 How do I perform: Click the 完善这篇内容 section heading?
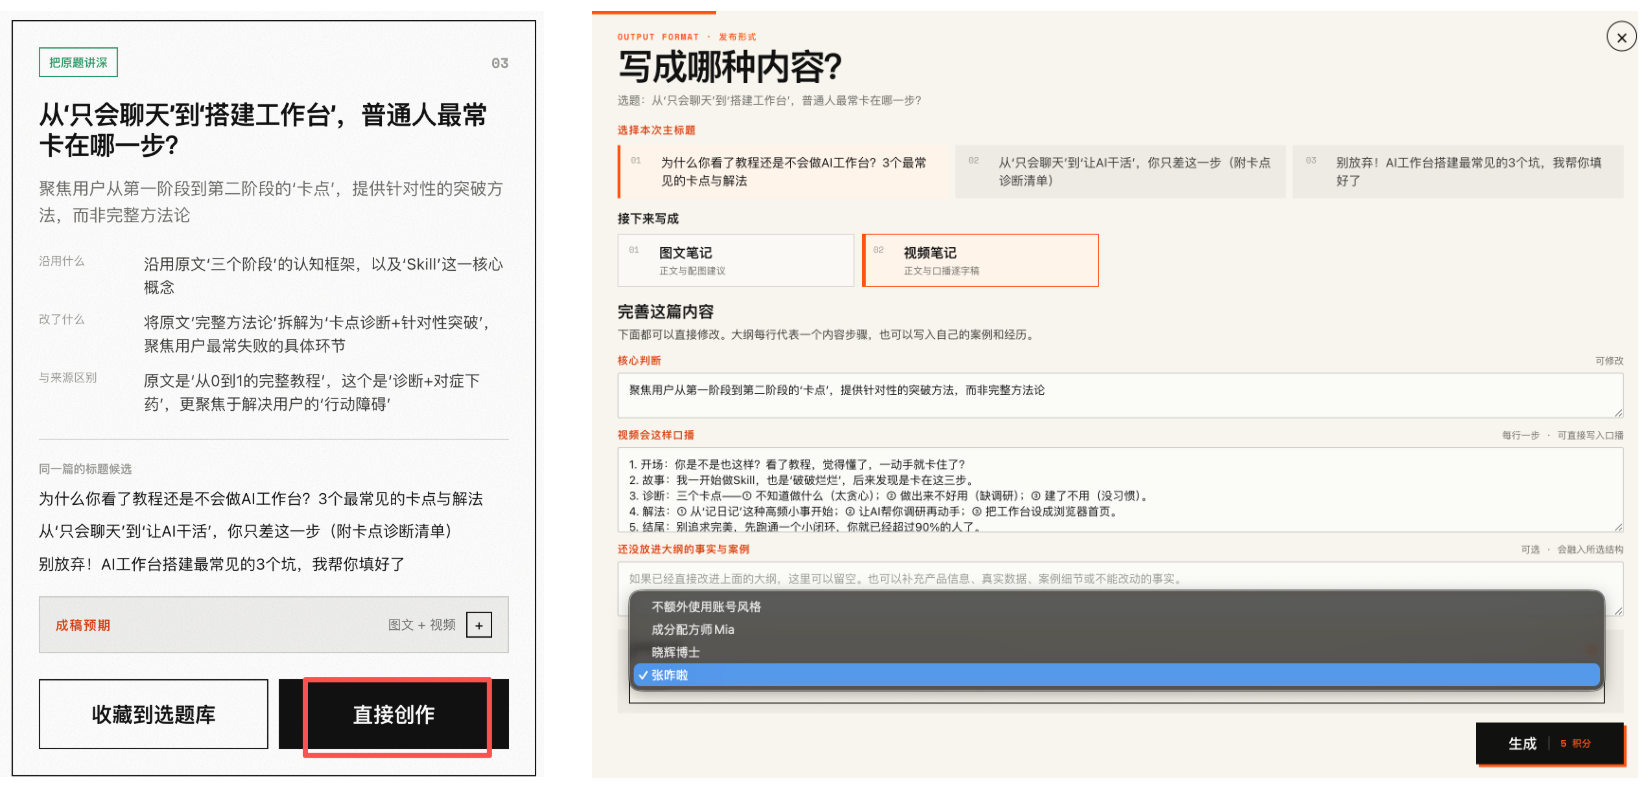click(x=666, y=311)
